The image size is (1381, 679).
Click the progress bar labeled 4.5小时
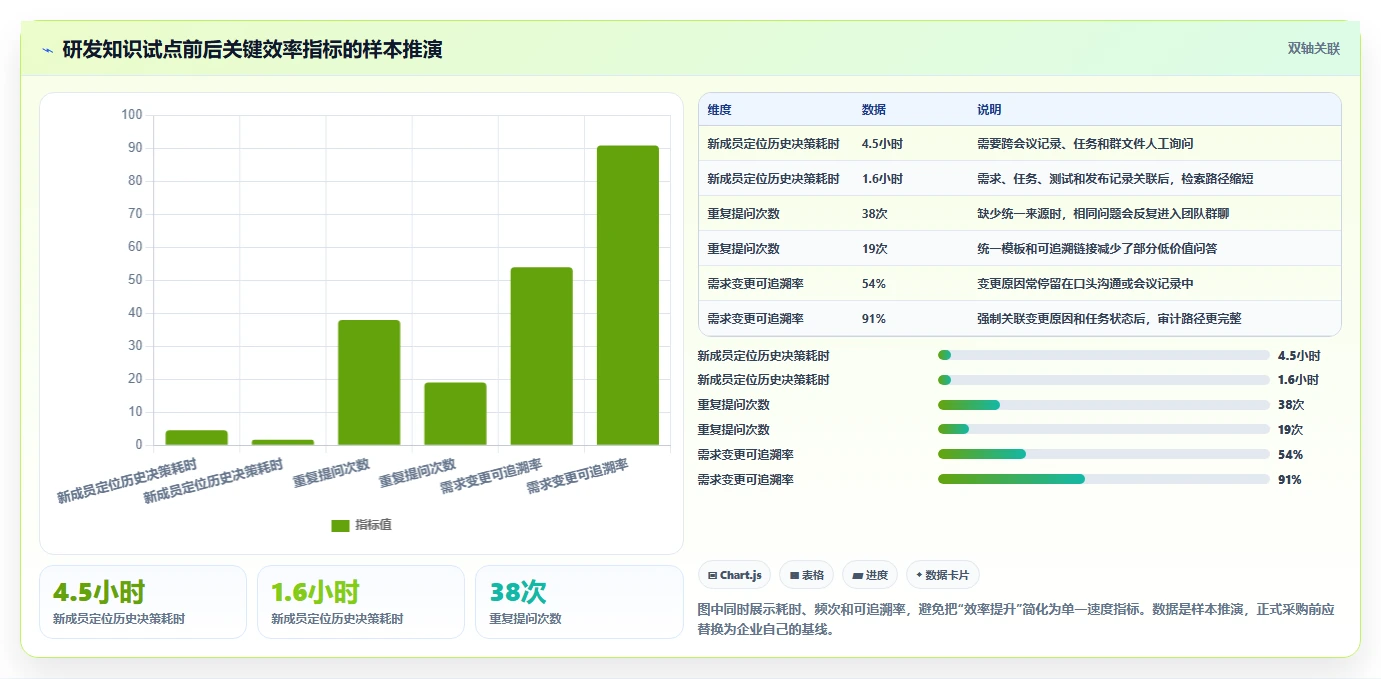[x=1103, y=355]
